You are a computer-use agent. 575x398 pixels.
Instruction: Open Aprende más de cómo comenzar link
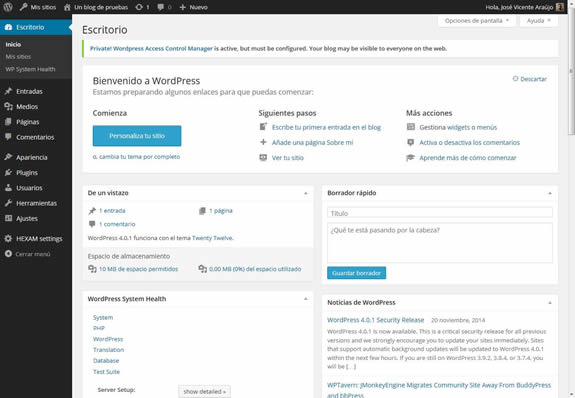pos(468,158)
